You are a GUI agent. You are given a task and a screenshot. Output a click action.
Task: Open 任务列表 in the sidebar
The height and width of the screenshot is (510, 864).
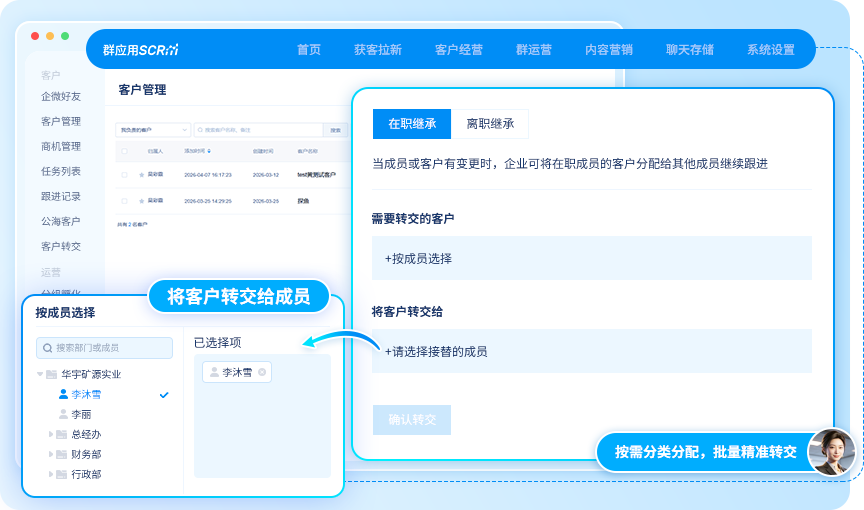coord(61,171)
